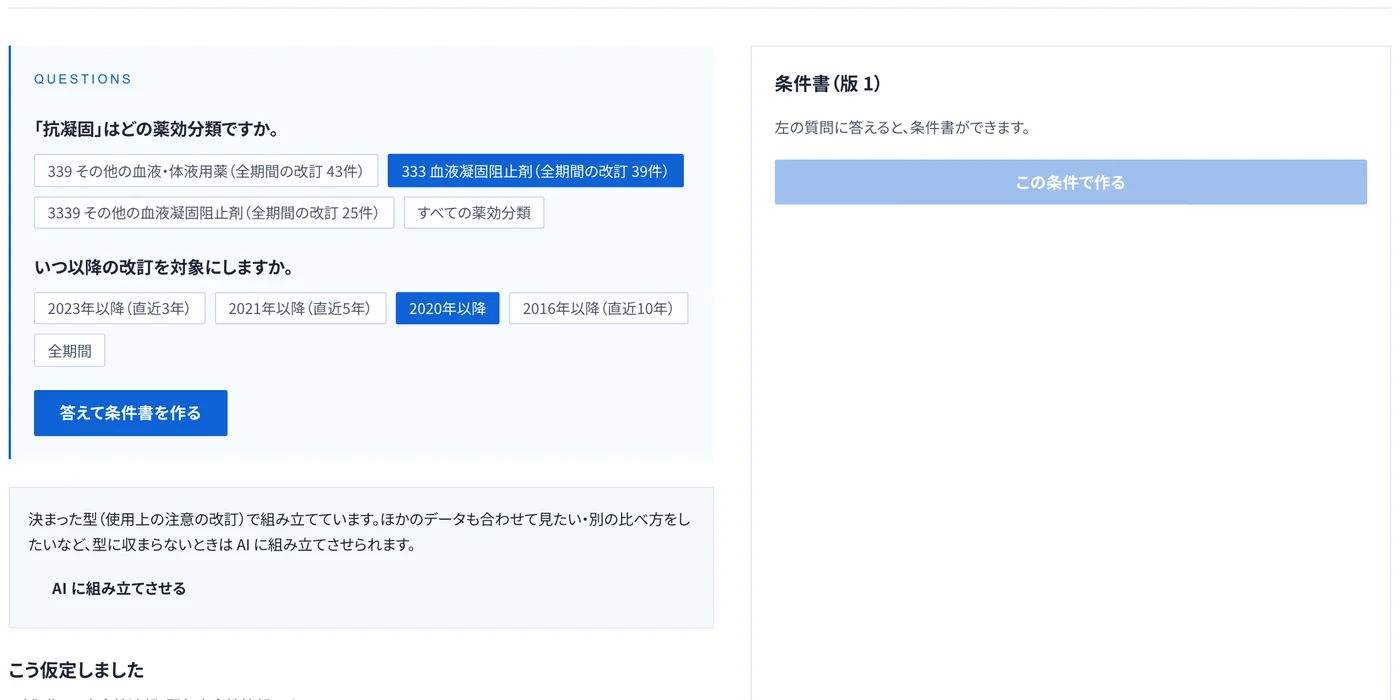
Task: Click the question いつ以降の改訂を対象にしますか。
Action: (x=164, y=267)
